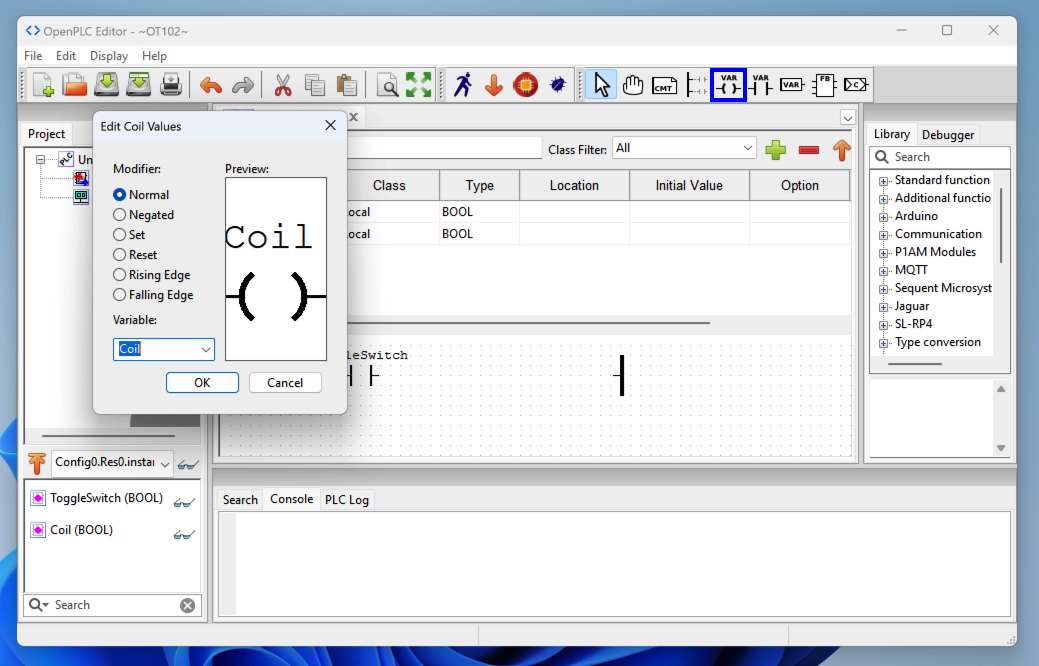Screen dimensions: 1039x666
Task: Open the Display menu
Action: pyautogui.click(x=109, y=56)
